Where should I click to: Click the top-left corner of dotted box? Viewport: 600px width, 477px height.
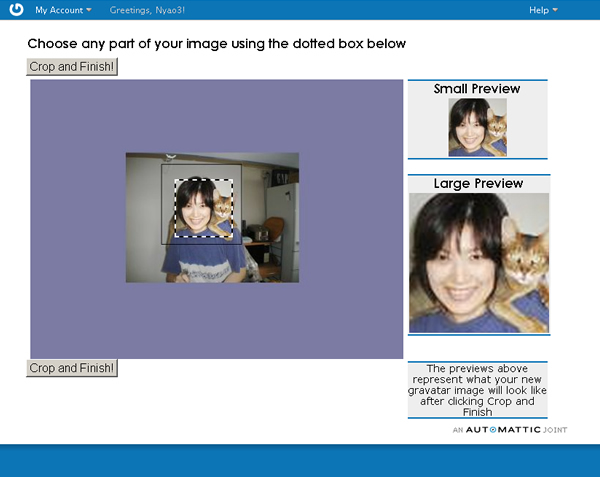(x=175, y=180)
